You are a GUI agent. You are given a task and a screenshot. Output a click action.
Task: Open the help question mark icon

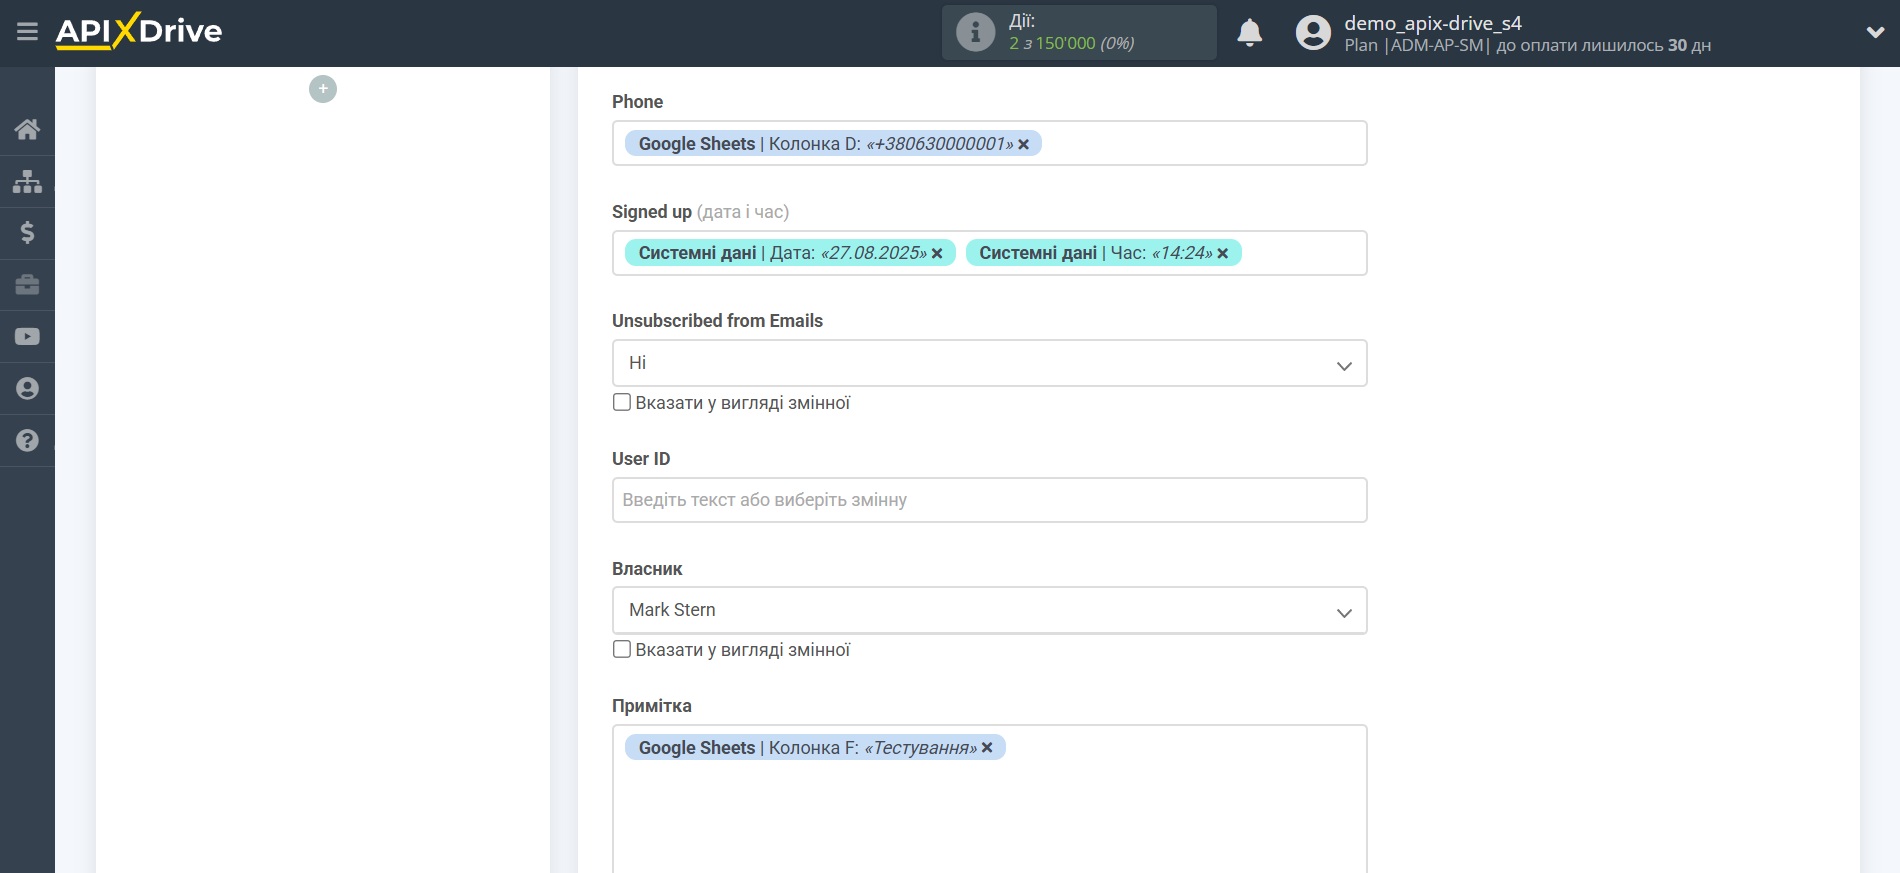27,441
